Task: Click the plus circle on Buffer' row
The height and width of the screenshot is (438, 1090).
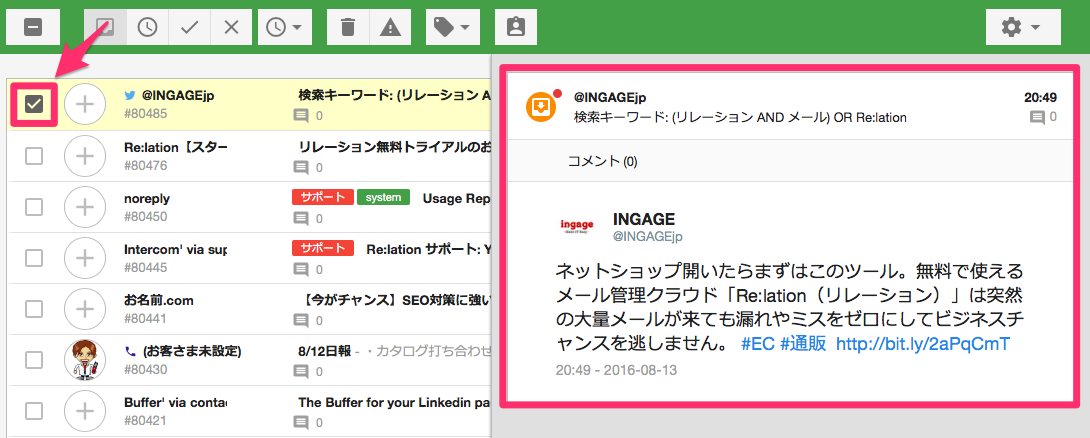Action: coord(85,411)
